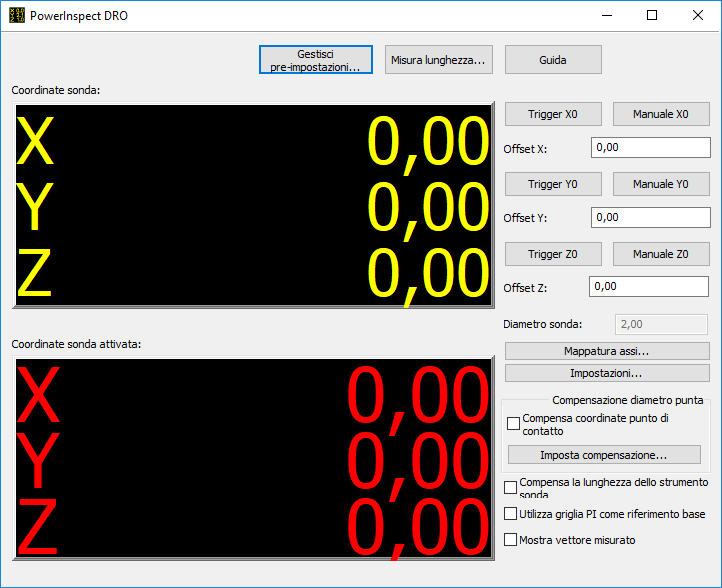Screen dimensions: 722x588
Task: Click Manuale X0 button
Action: pyautogui.click(x=661, y=114)
